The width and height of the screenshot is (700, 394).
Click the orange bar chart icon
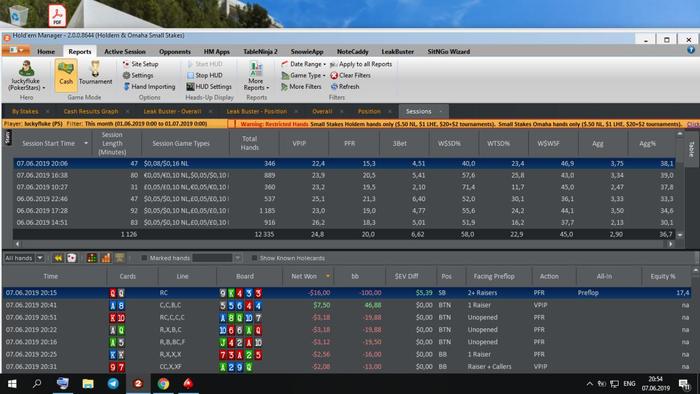pos(106,258)
